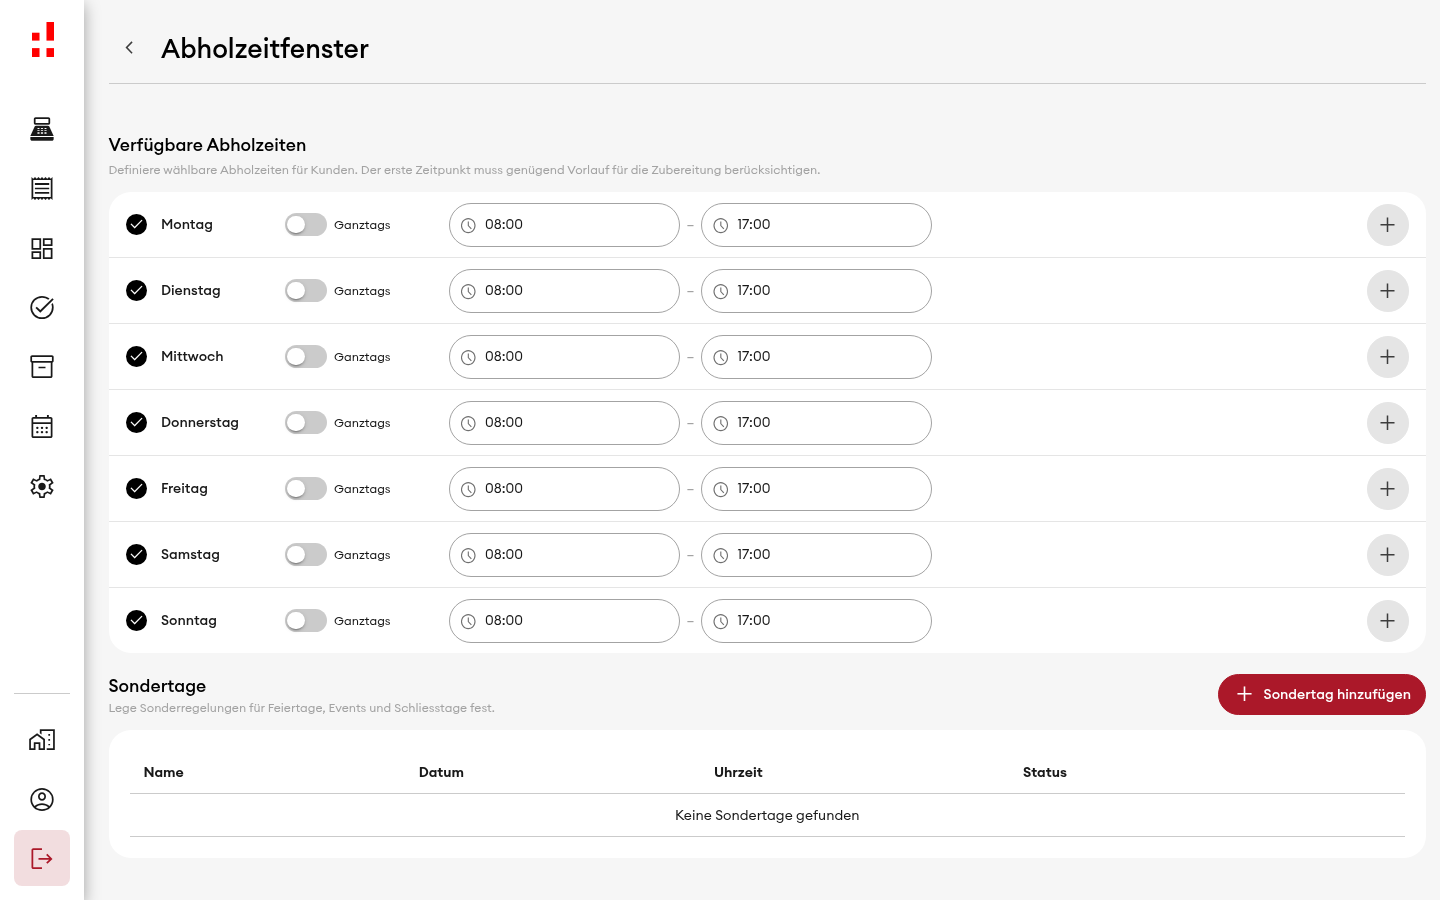Uncheck the Samstag day checkbox

click(137, 554)
